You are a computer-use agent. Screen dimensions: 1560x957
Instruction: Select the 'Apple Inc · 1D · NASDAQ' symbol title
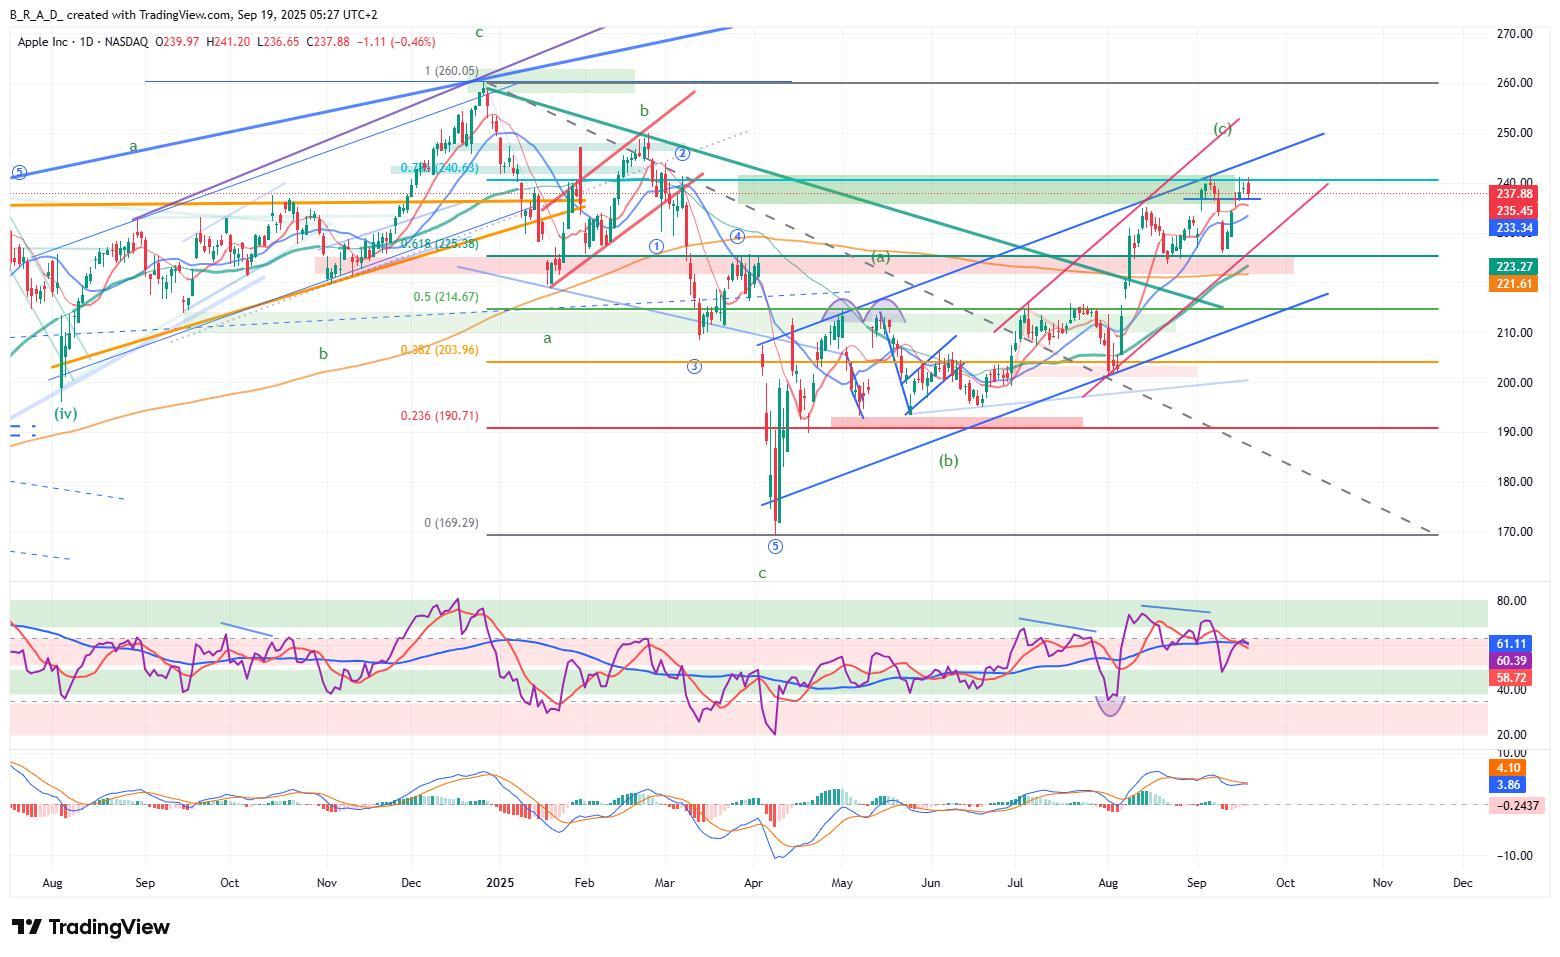point(83,41)
